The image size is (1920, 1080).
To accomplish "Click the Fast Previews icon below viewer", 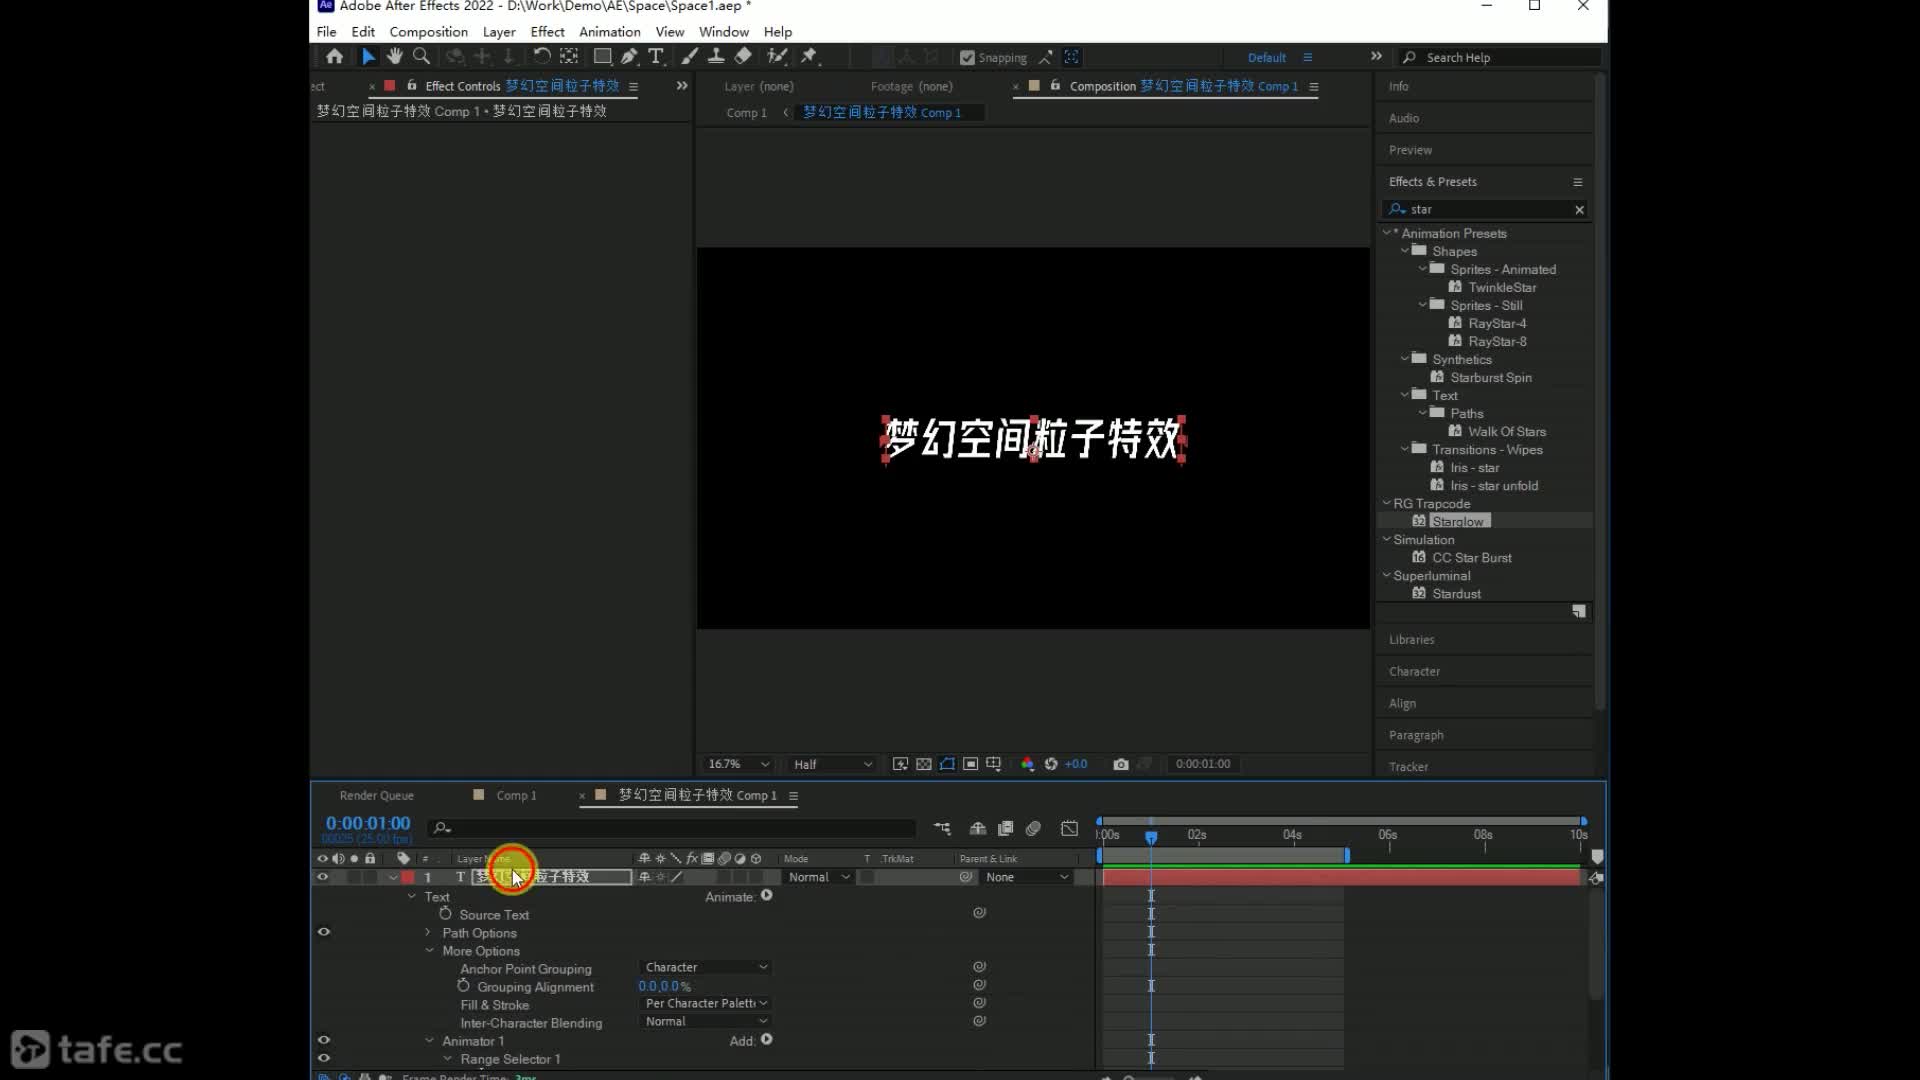I will 900,764.
